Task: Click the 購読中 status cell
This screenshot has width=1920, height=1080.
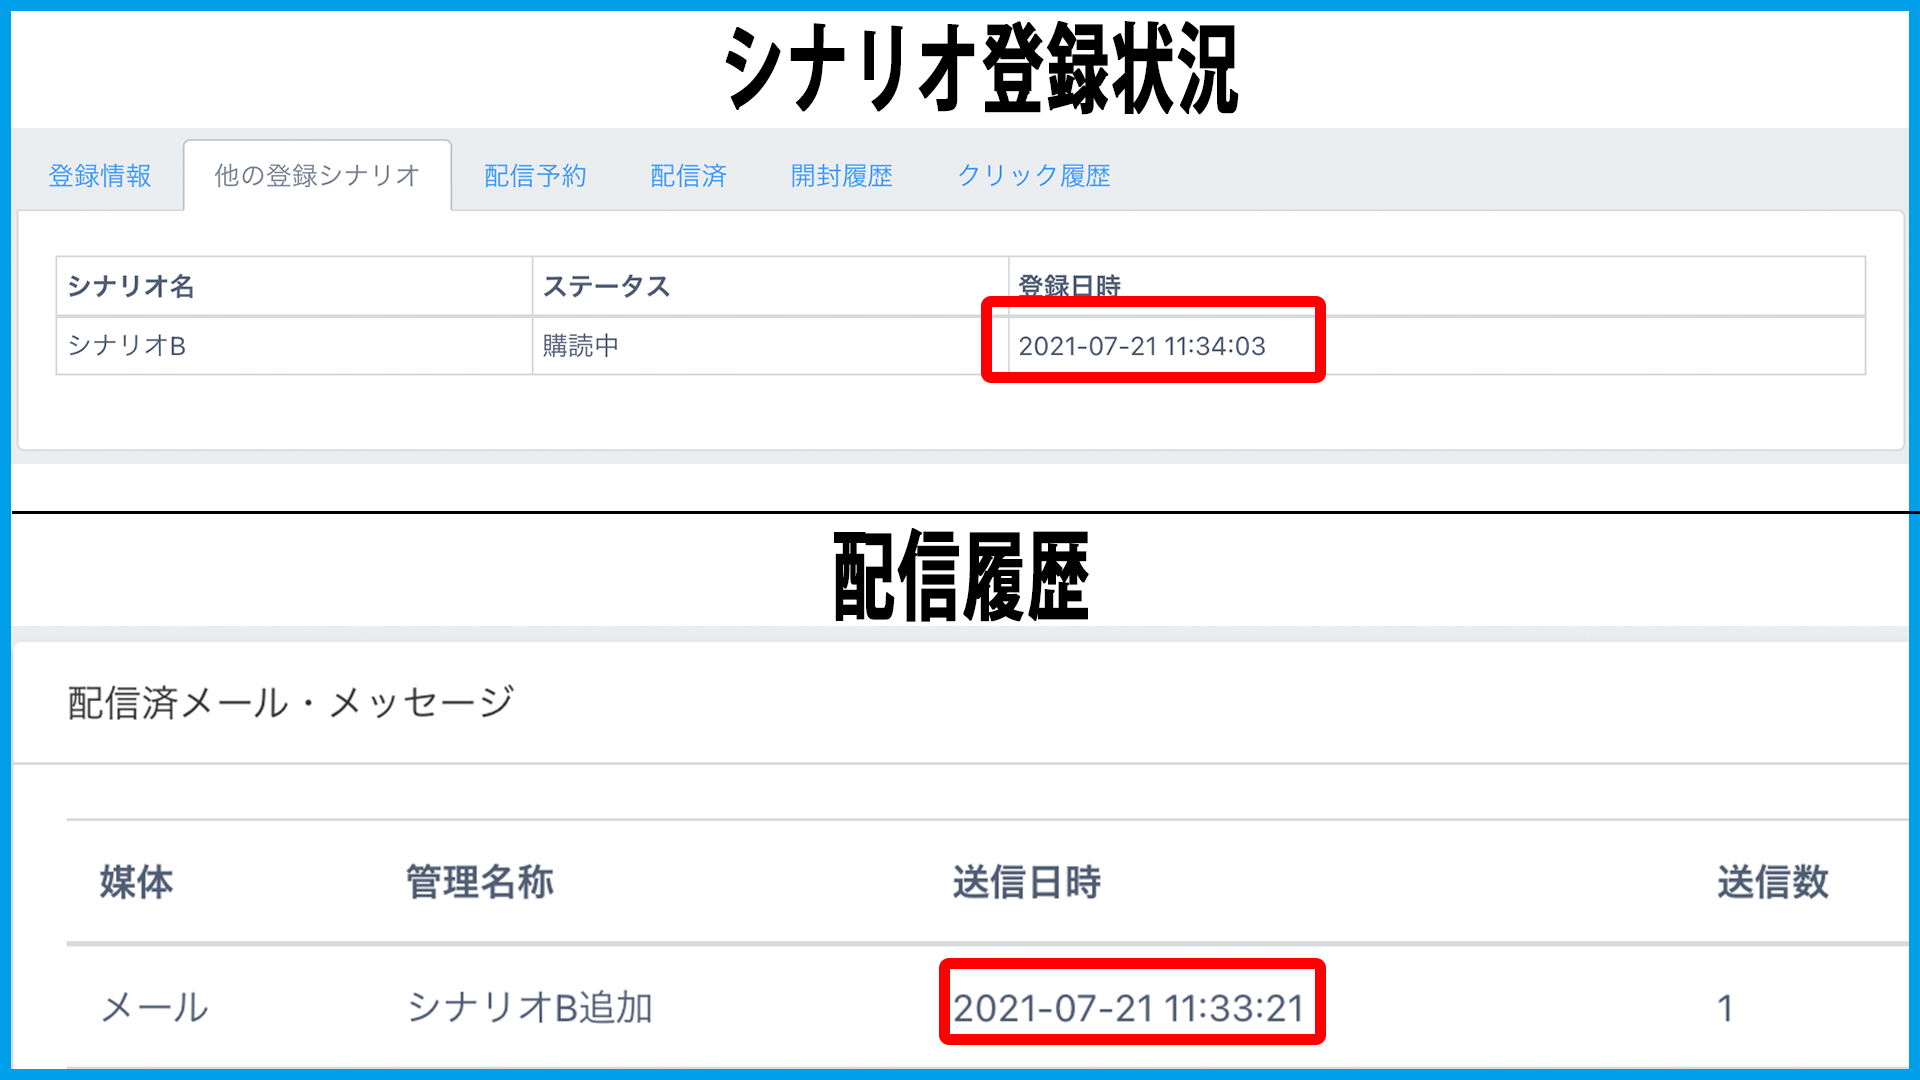Action: [581, 346]
